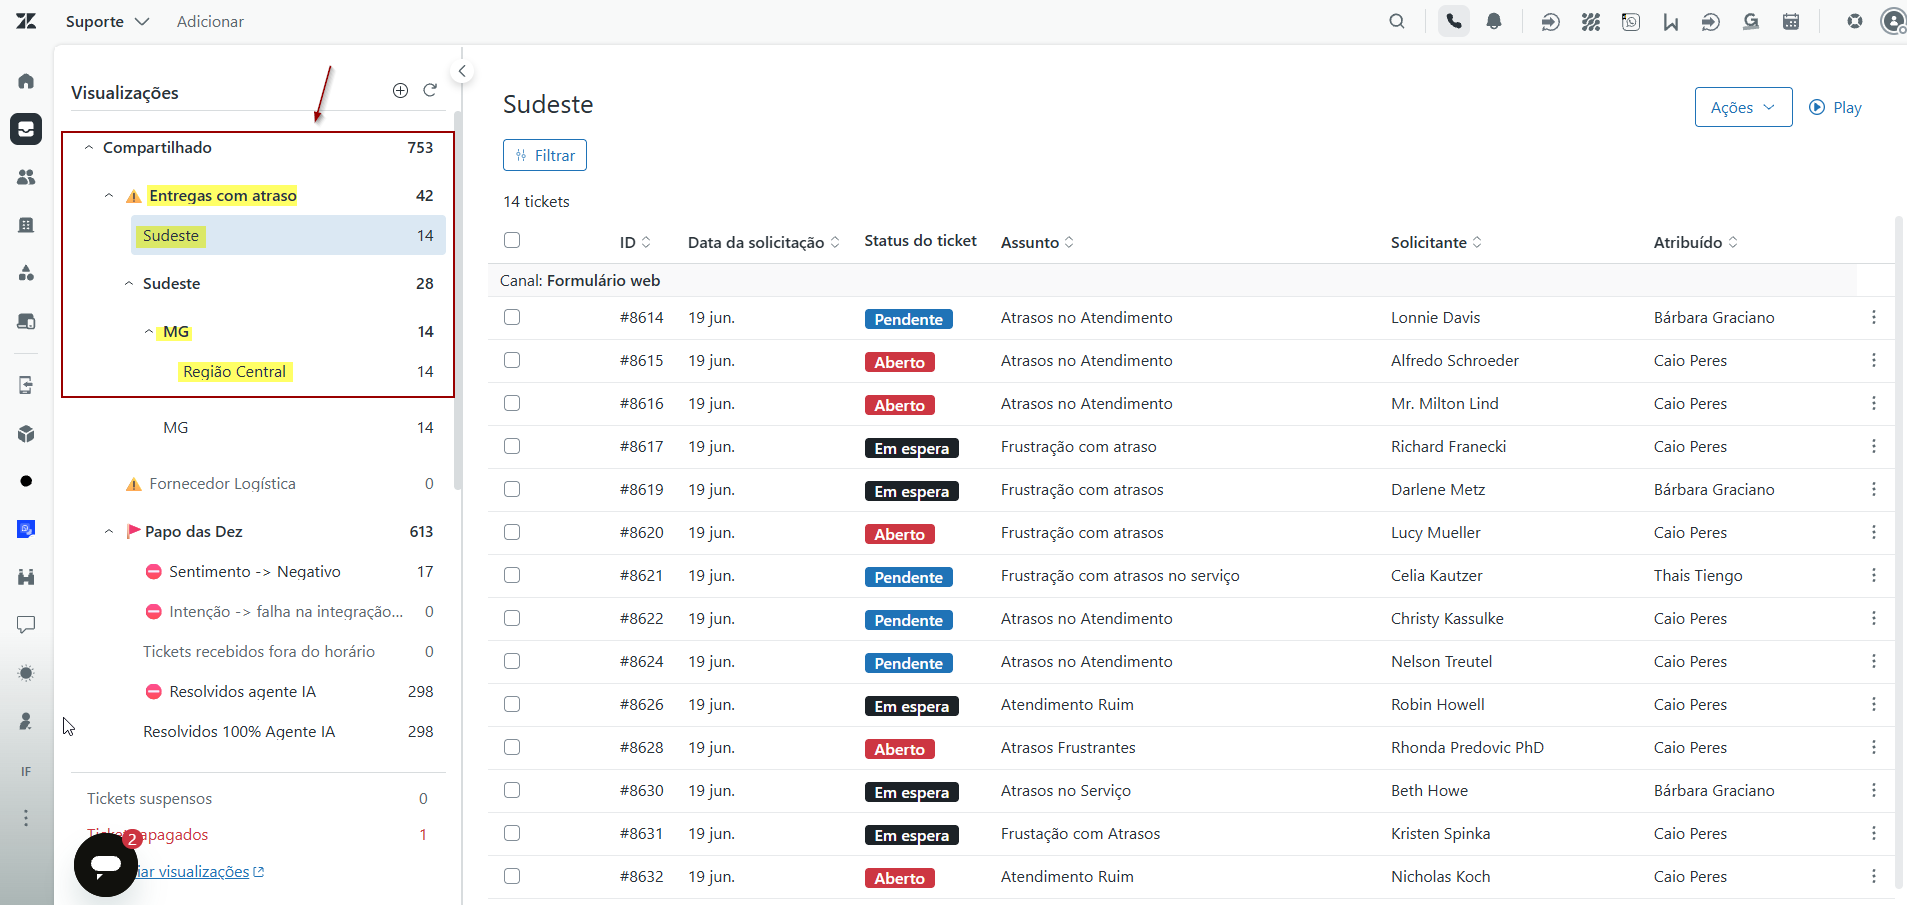
Task: Open the WhatsApp app icon in the top bar
Action: [x=1631, y=21]
